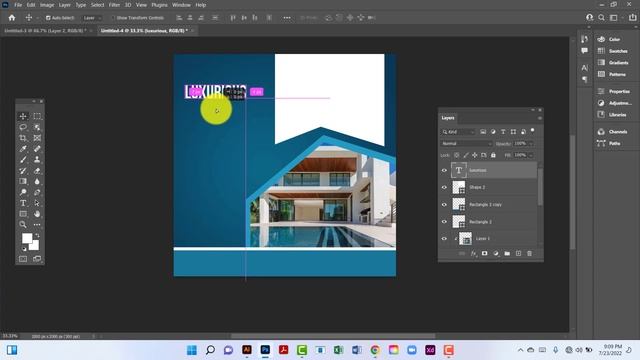The image size is (640, 360).
Task: Open Edit Toolbar three-dots menu
Action: pyautogui.click(x=37, y=224)
